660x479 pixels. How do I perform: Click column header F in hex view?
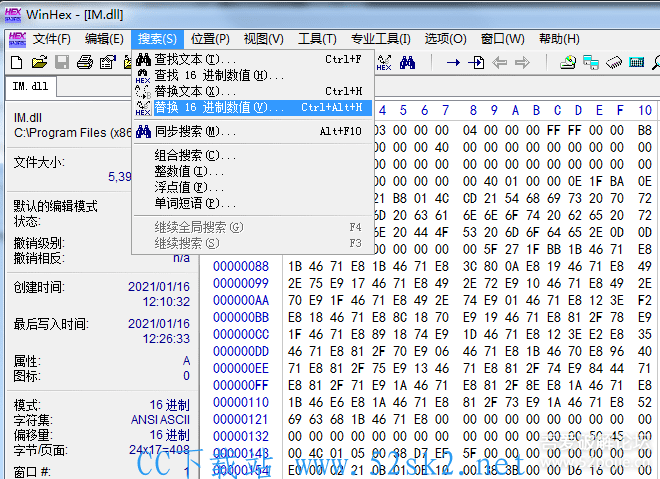click(620, 110)
